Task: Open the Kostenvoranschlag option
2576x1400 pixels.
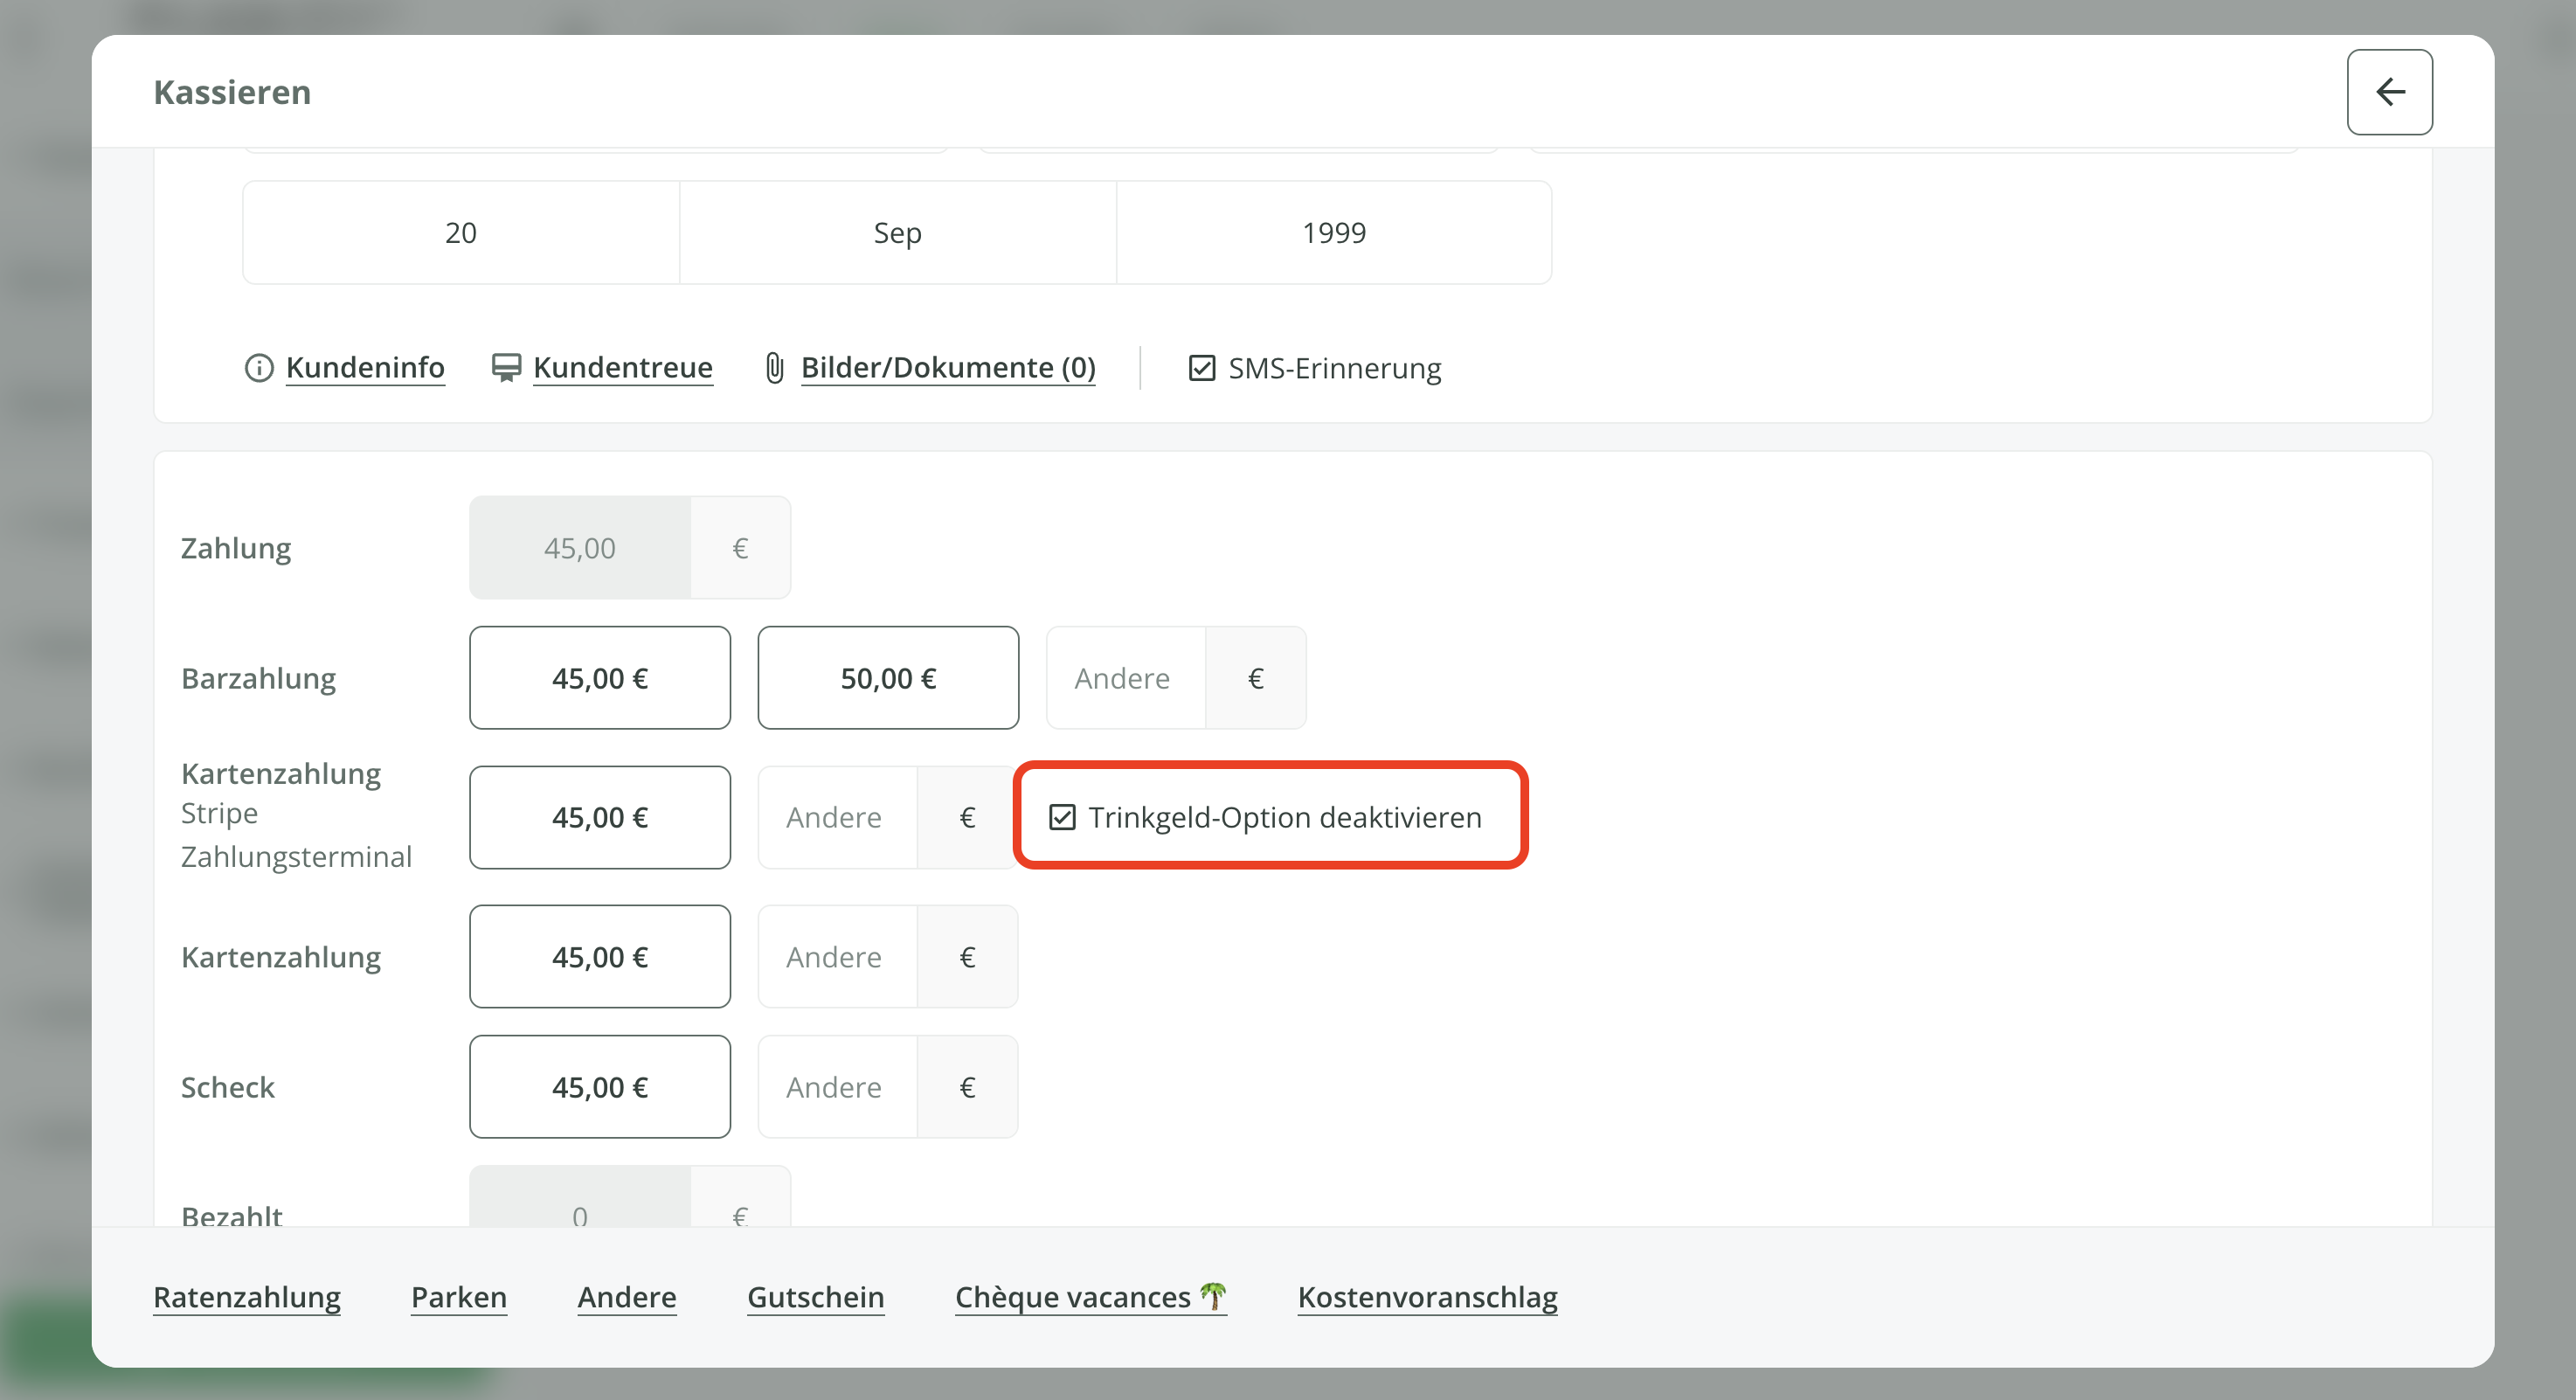Action: click(x=1427, y=1297)
